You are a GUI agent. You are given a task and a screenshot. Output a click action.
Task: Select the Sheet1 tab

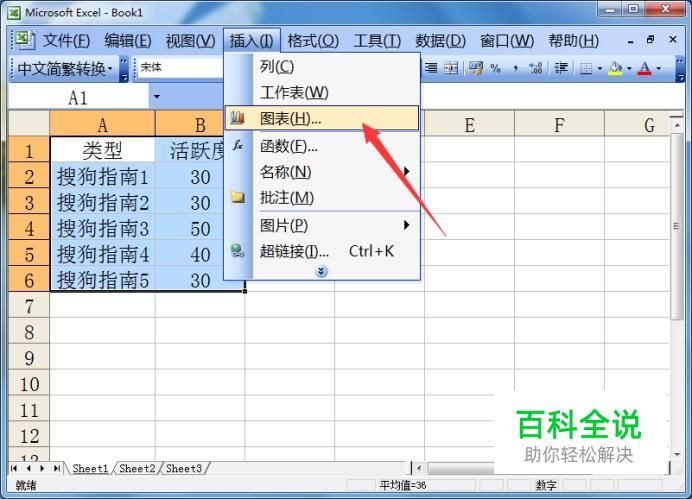90,468
